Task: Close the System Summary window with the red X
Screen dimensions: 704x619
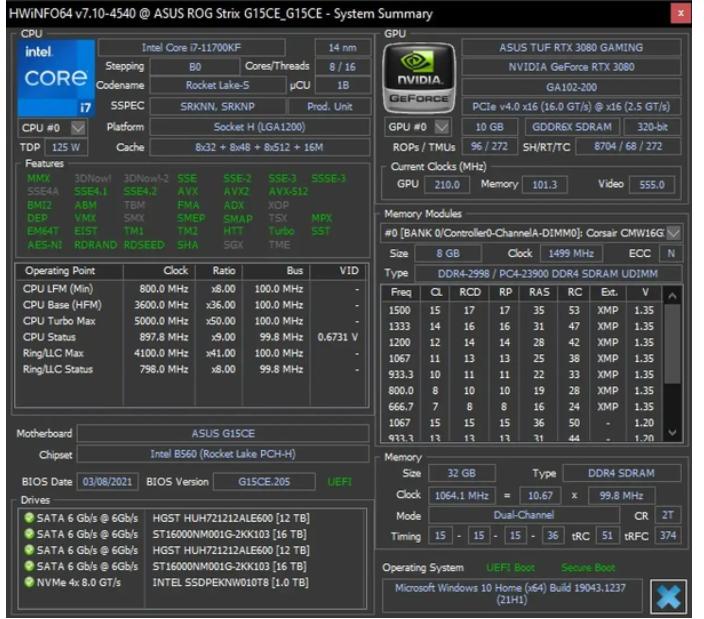Action: coord(681,13)
